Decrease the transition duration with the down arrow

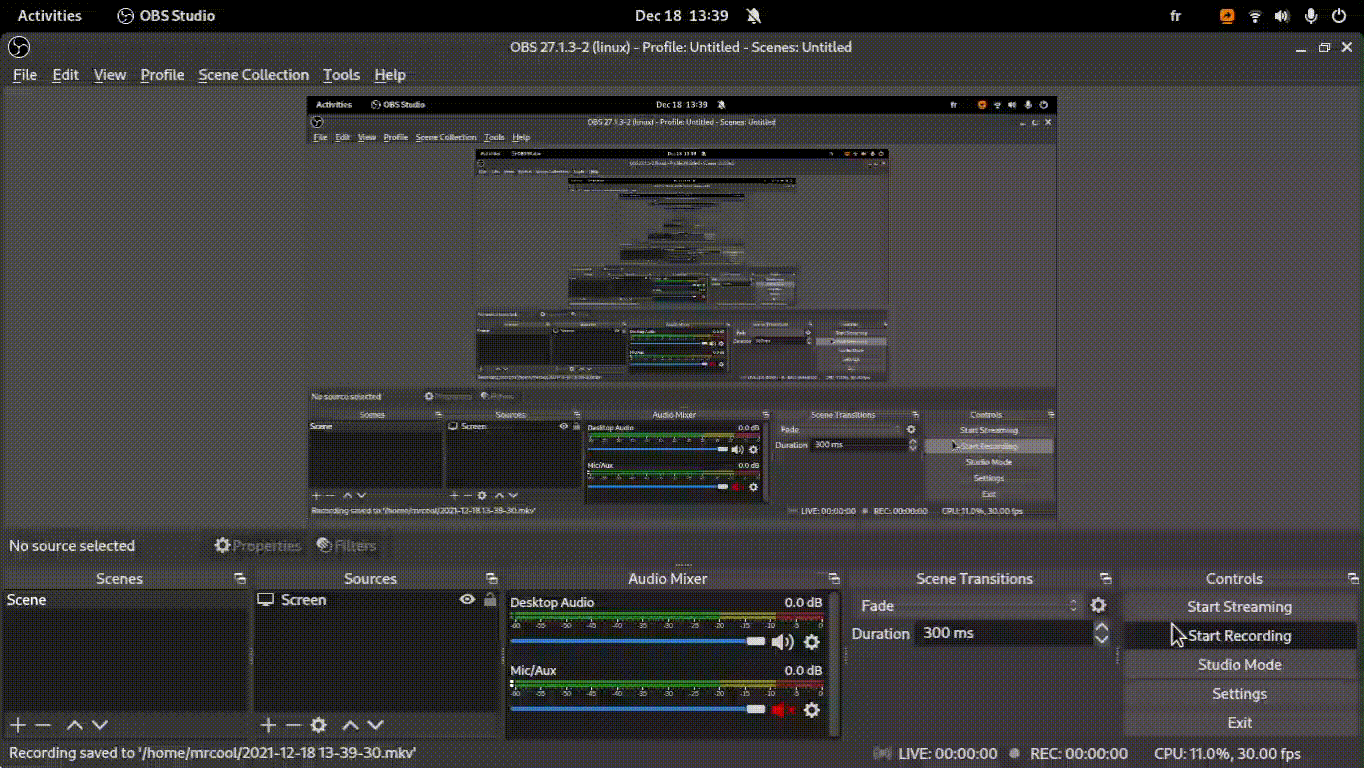1101,639
